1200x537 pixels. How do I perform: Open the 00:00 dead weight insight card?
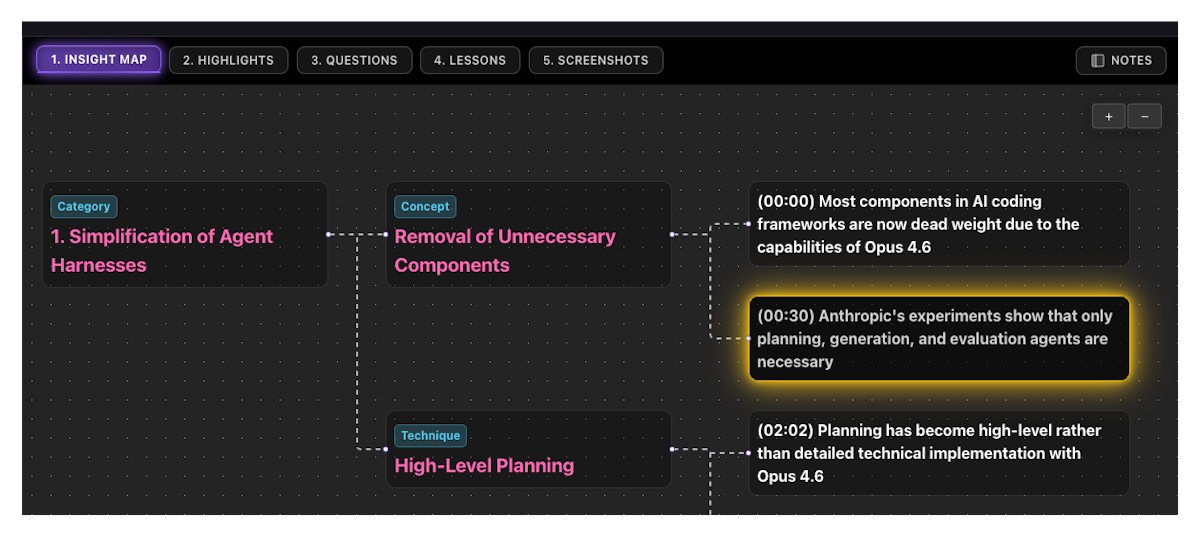[x=938, y=224]
